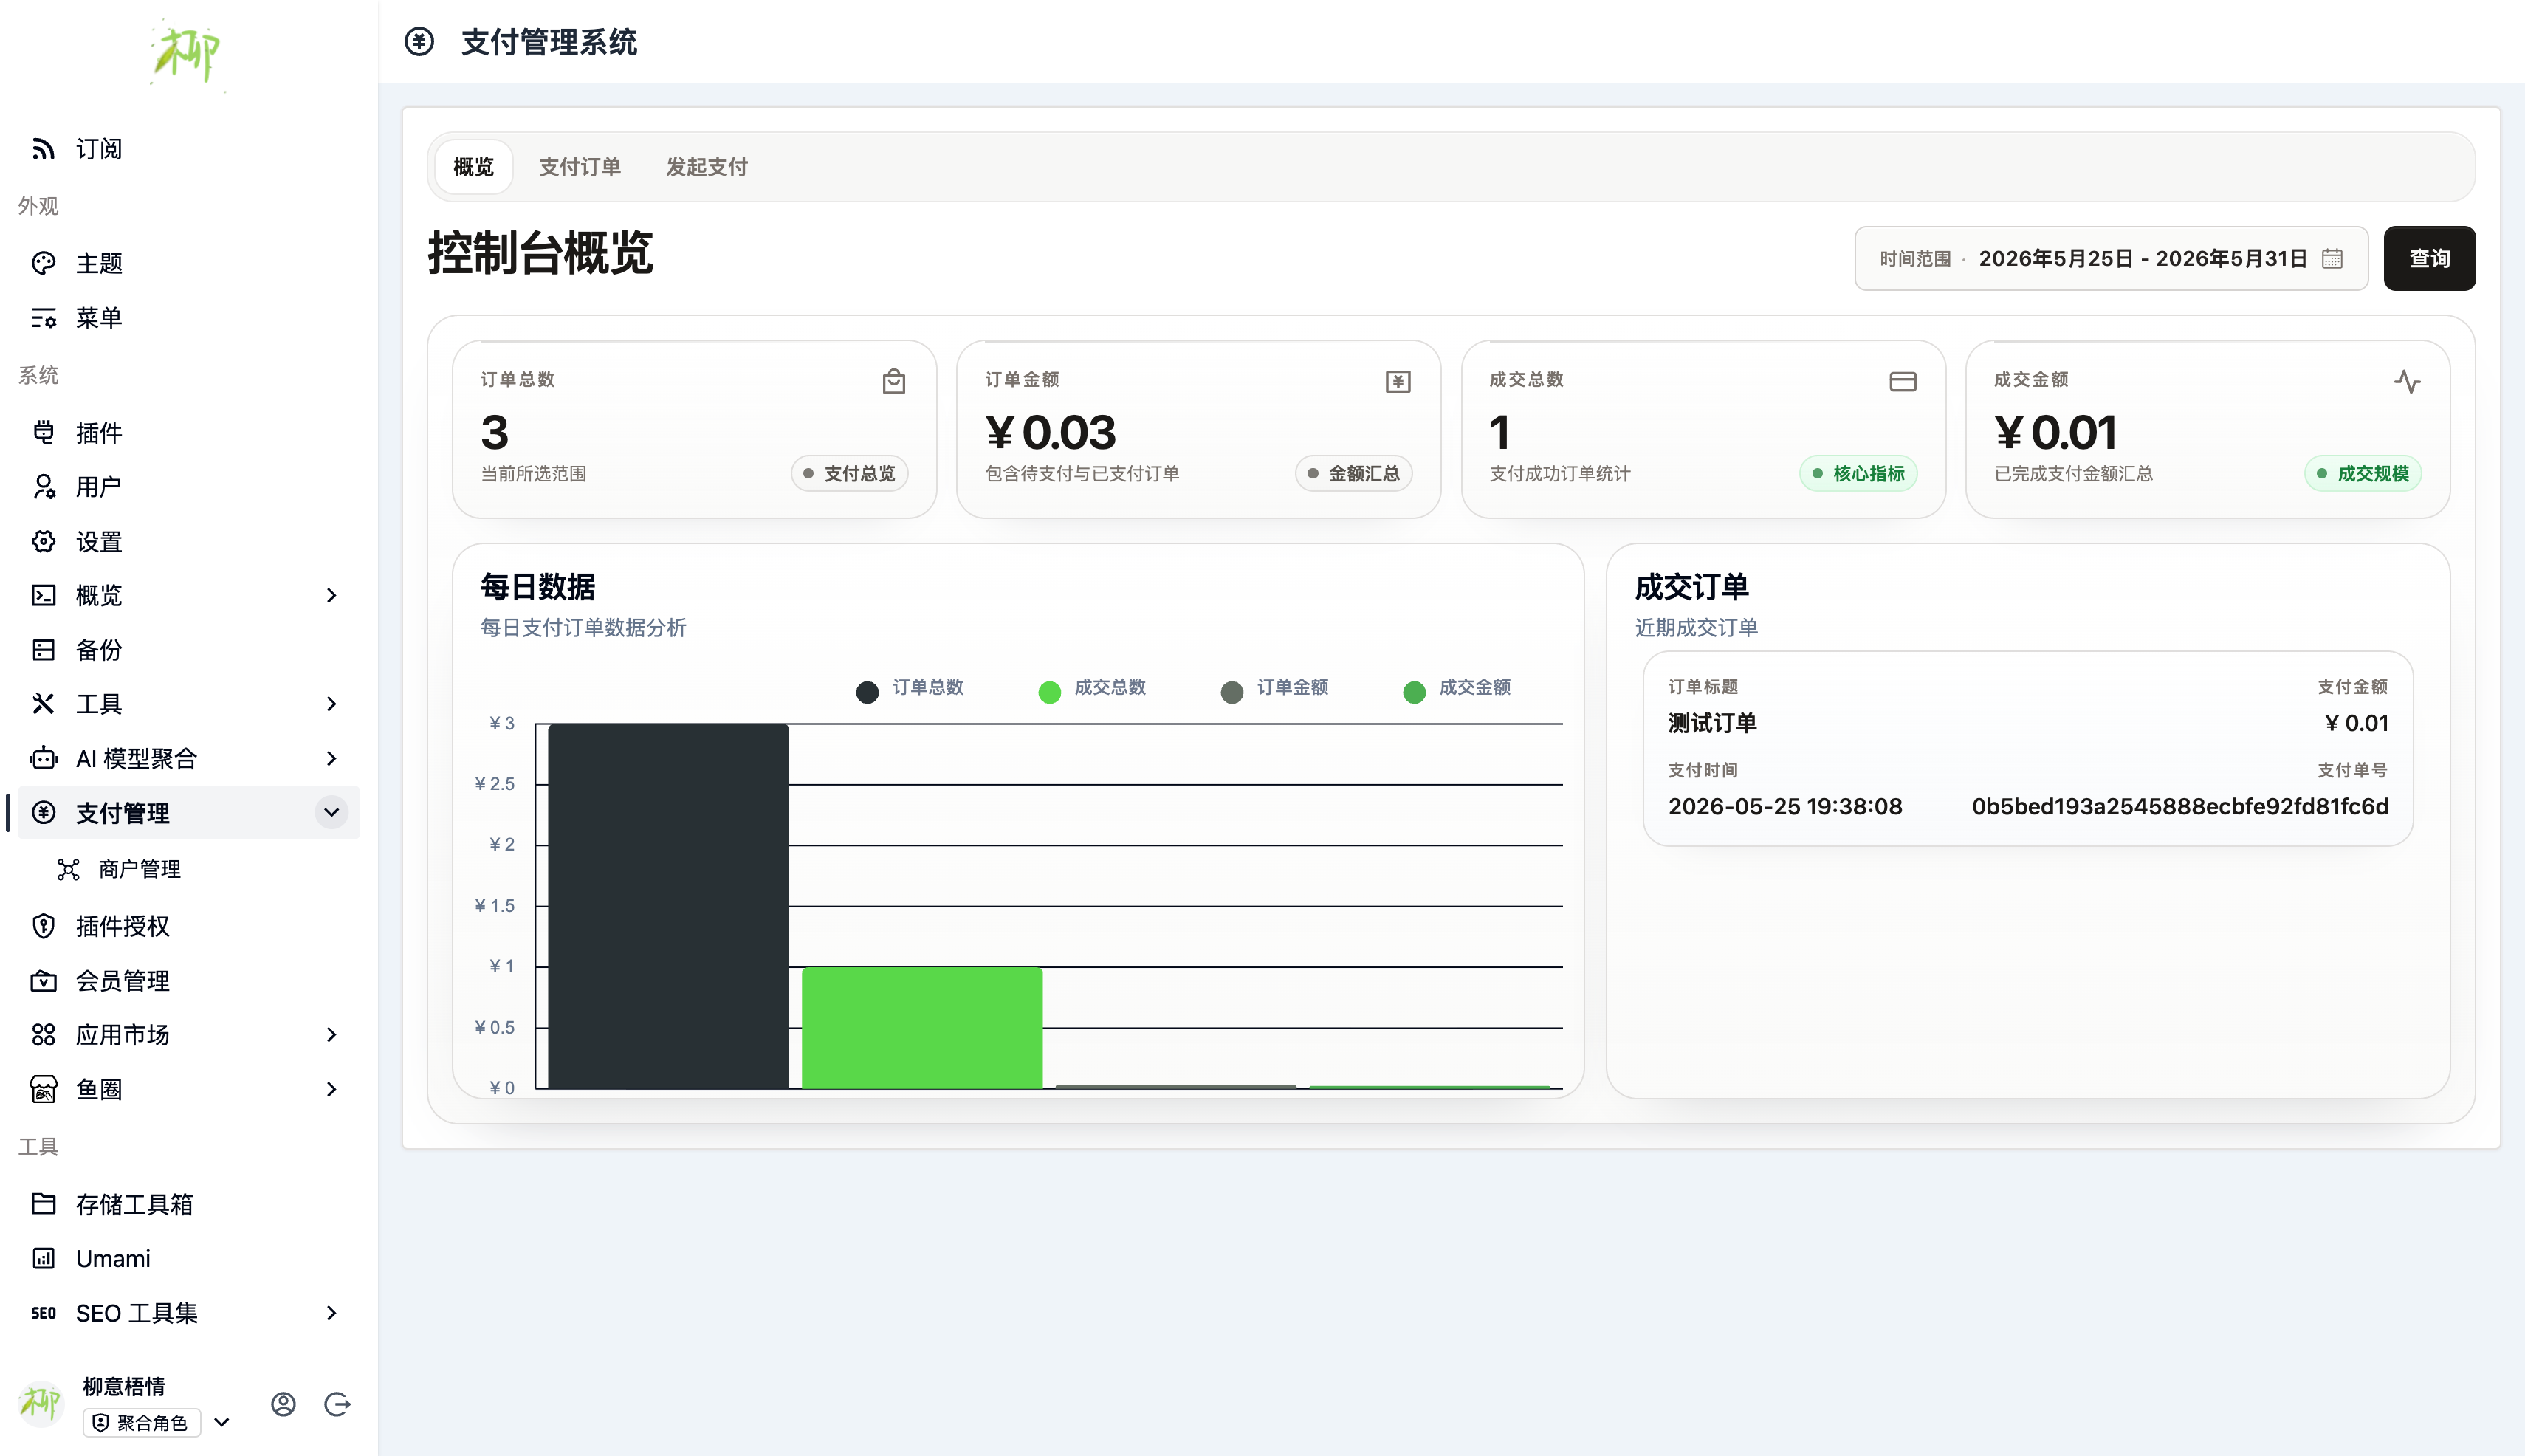
Task: Open 会员管理 menu item
Action: 189,981
